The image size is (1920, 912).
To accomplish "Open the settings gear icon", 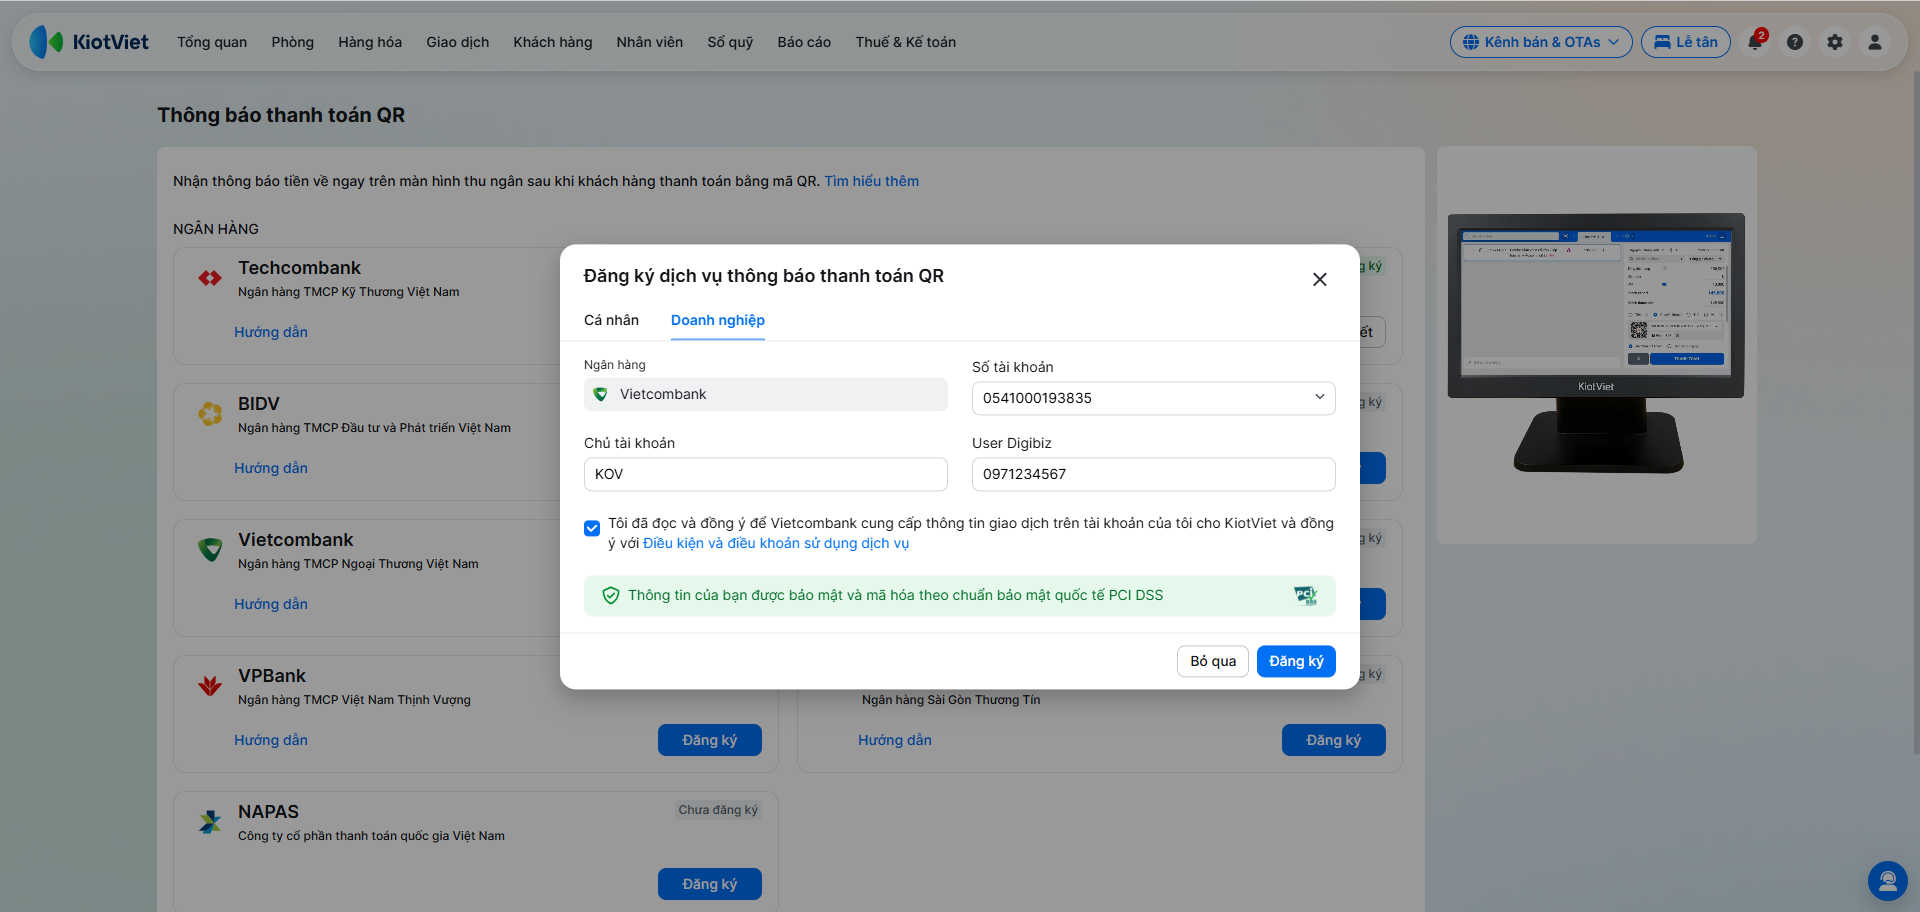I will click(1835, 42).
